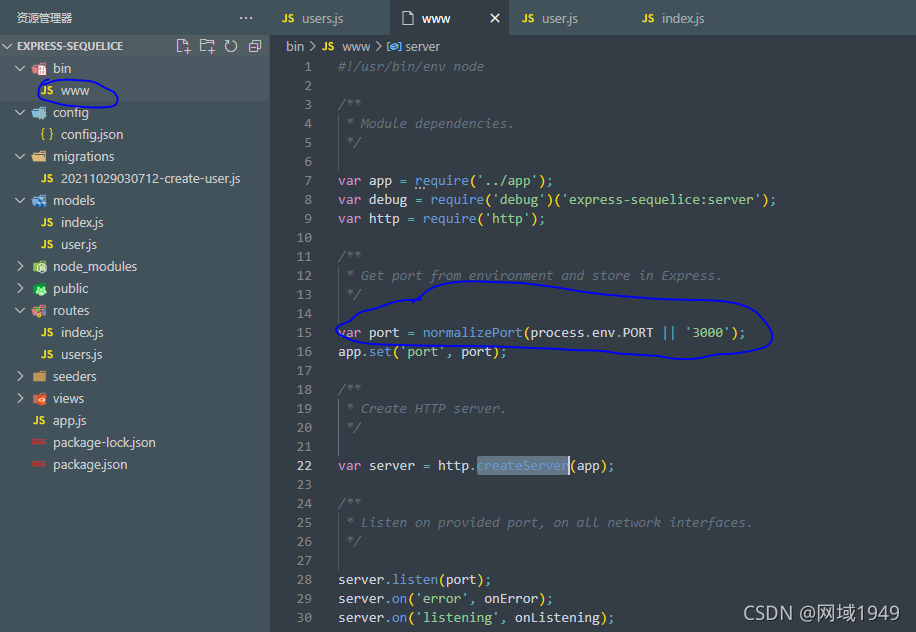The width and height of the screenshot is (916, 632).
Task: Open users.js under routes folder
Action: (x=135, y=355)
